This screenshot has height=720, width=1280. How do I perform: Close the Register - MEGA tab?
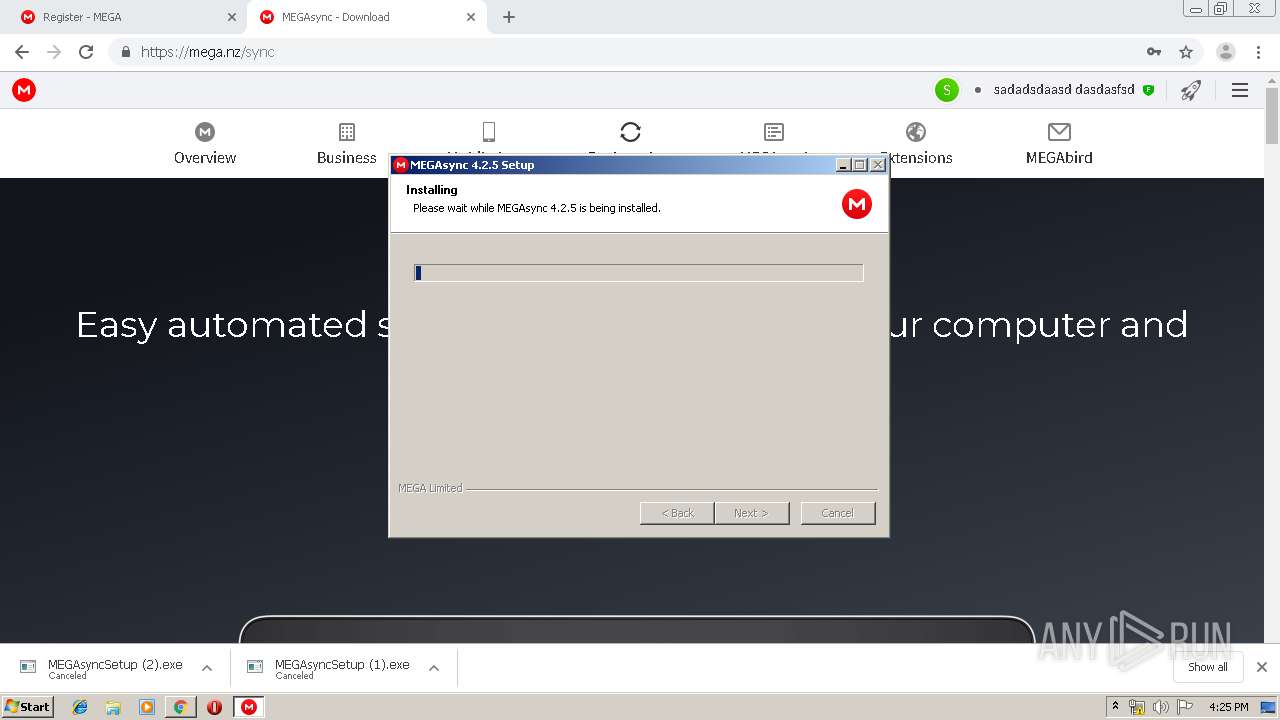pyautogui.click(x=232, y=17)
